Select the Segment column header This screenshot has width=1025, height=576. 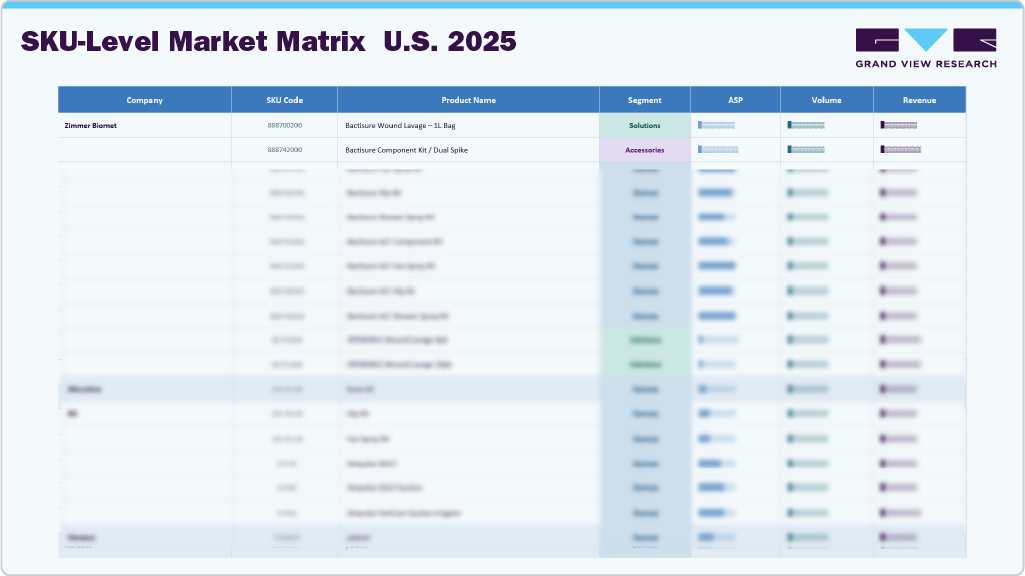645,100
